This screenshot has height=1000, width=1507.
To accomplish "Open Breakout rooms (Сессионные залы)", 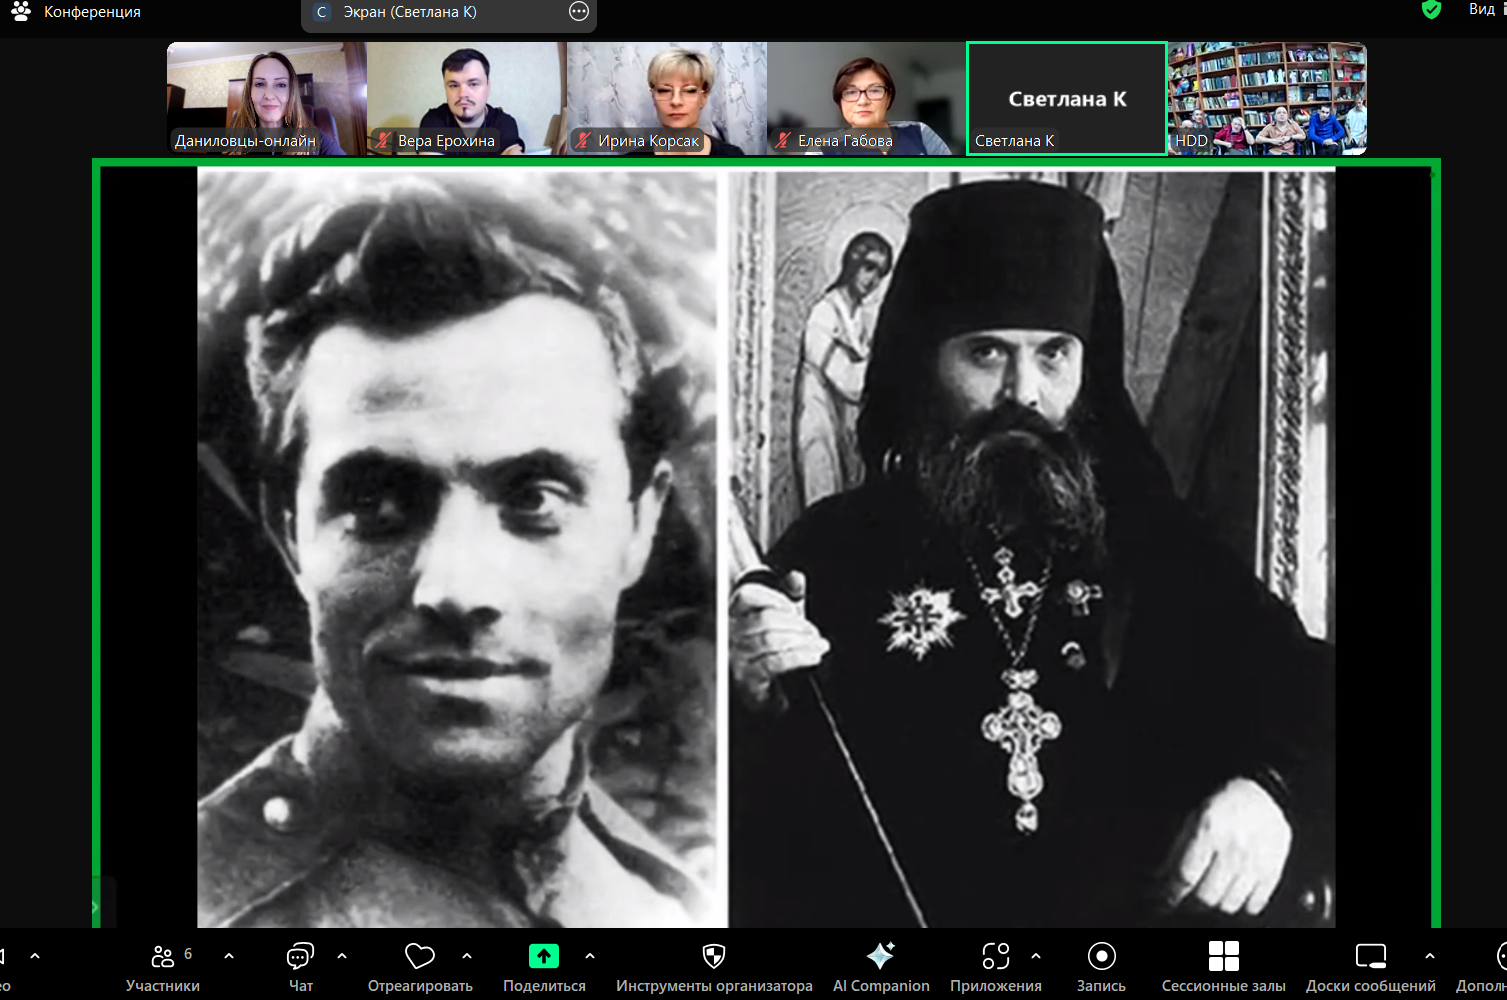I will 1223,957.
